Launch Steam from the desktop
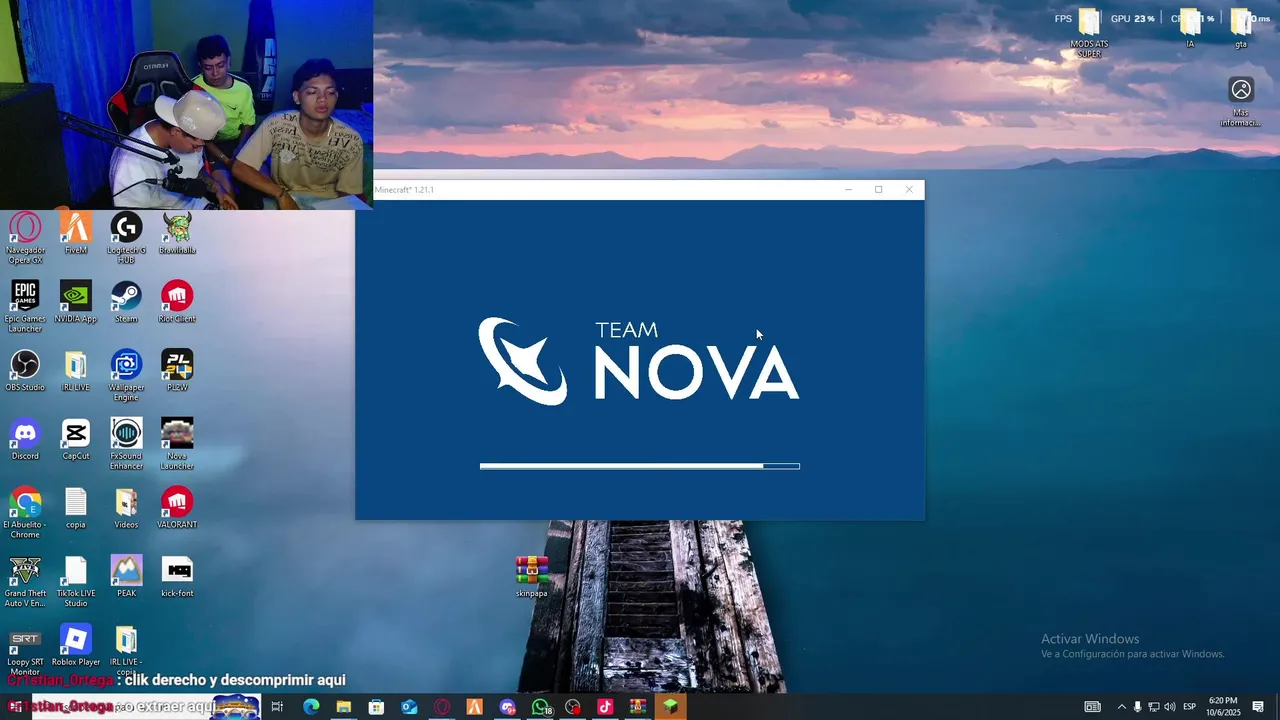 [126, 302]
